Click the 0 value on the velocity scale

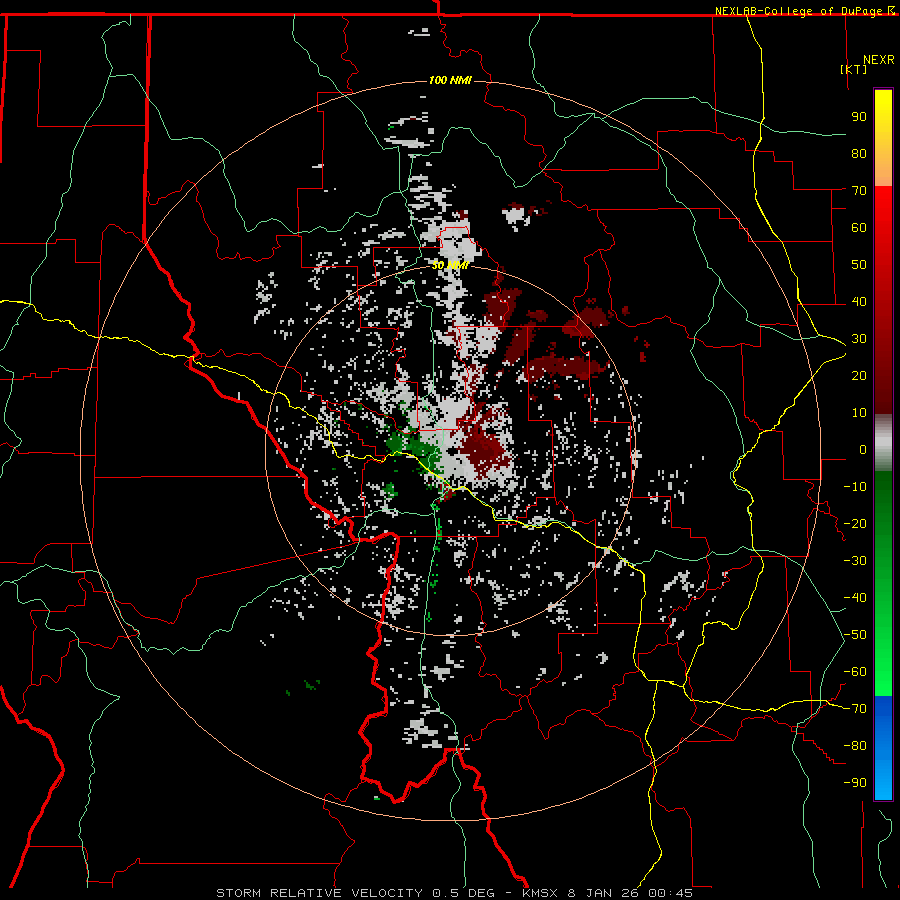point(863,450)
